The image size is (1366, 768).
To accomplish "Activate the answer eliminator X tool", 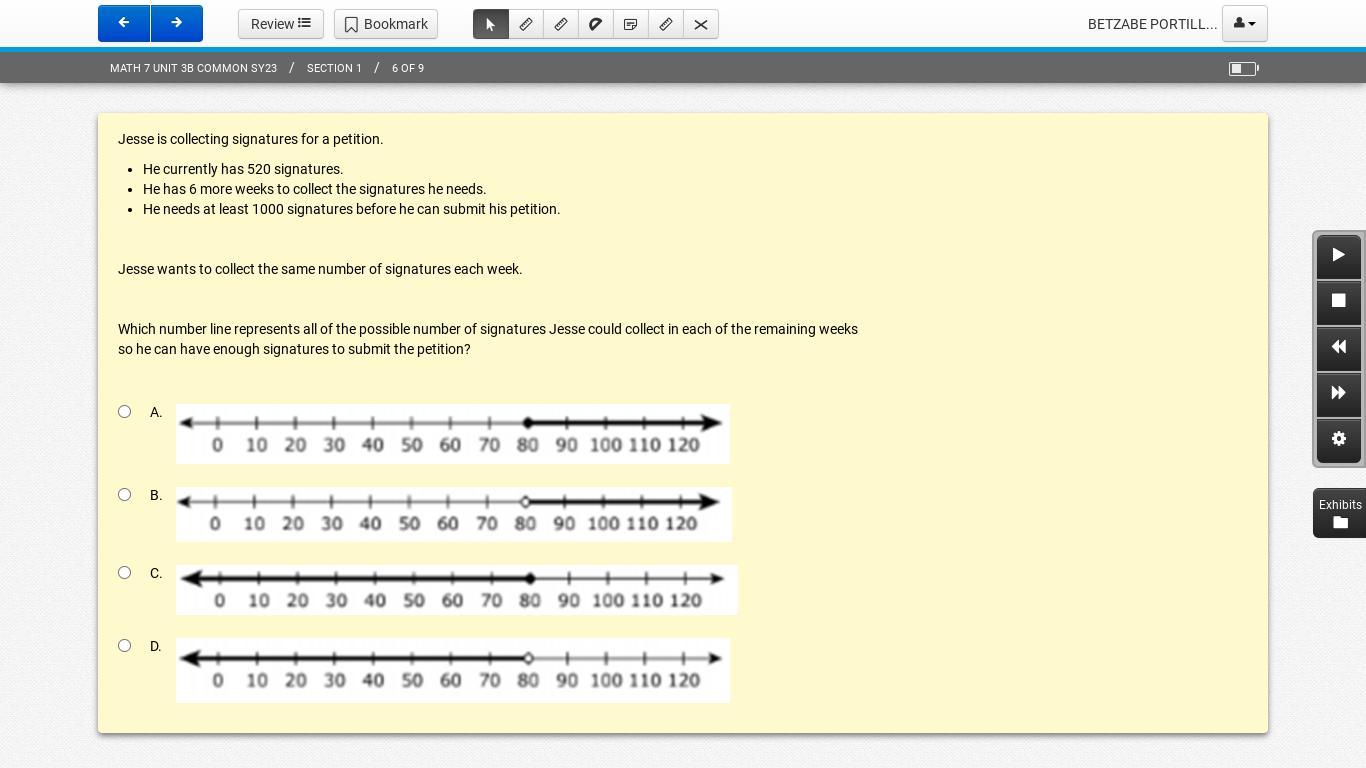I will [701, 24].
